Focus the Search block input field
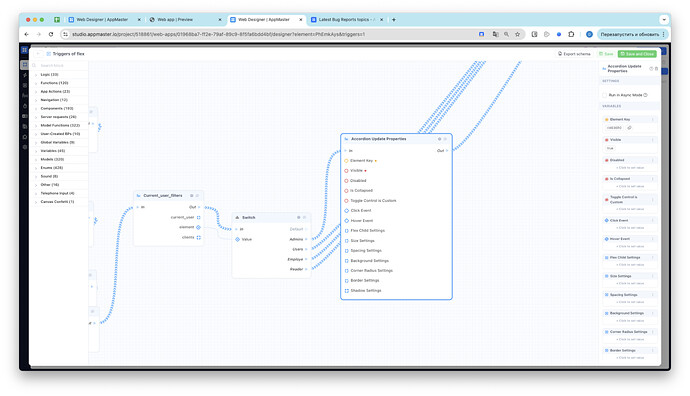The image size is (690, 396). (x=60, y=66)
